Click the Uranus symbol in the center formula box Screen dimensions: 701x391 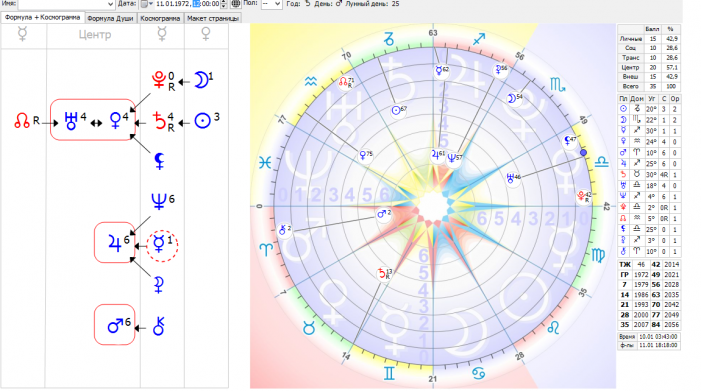coord(71,121)
